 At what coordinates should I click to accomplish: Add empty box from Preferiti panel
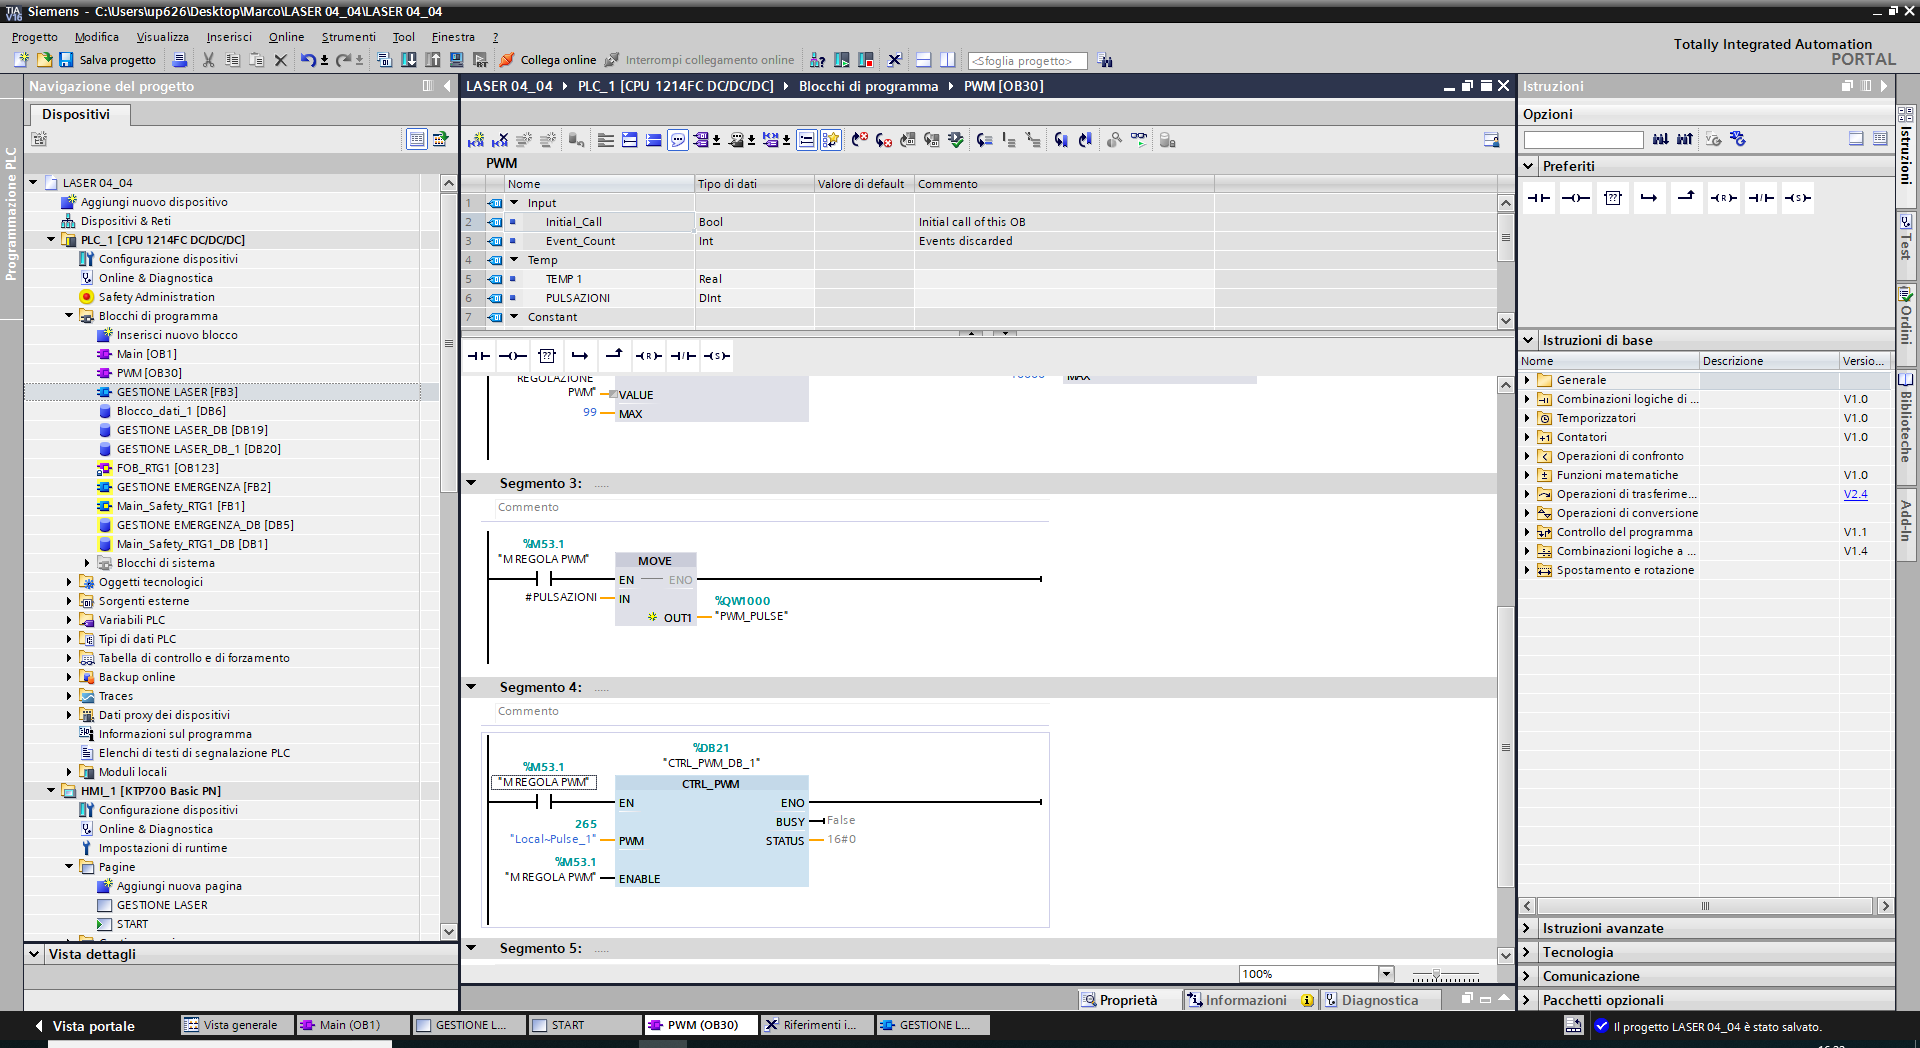click(x=1613, y=198)
